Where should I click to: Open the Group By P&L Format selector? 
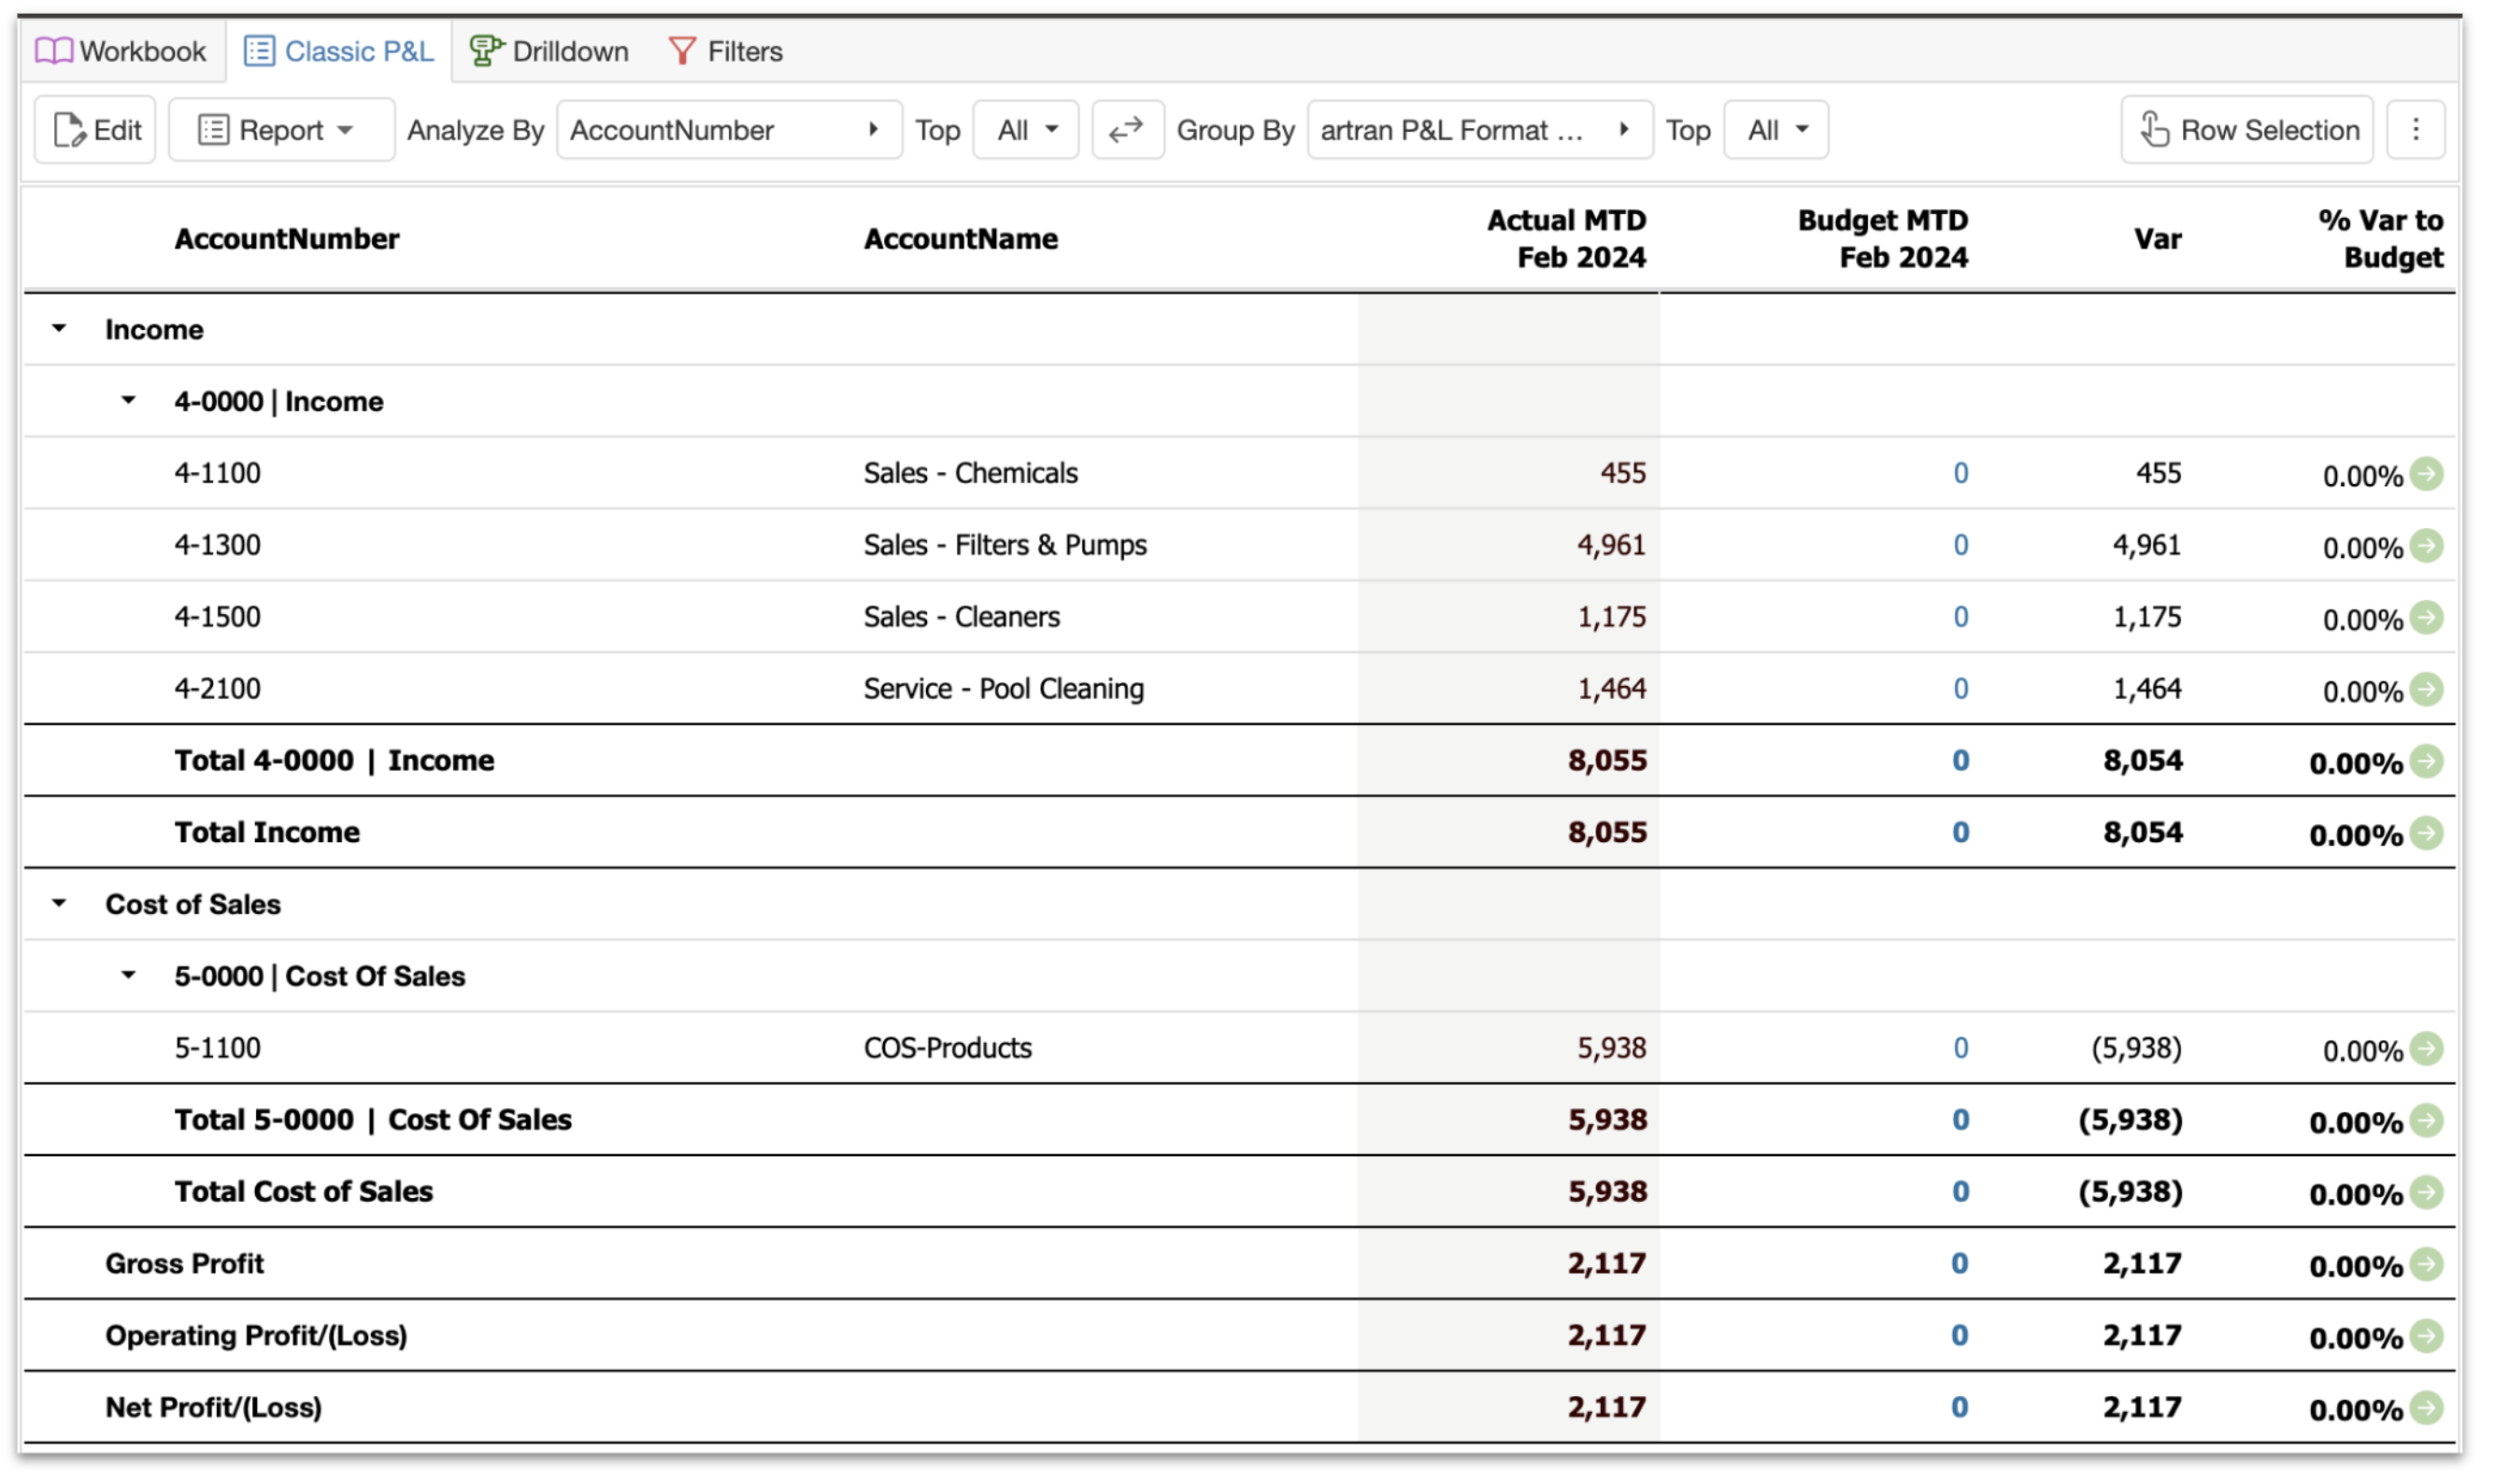coord(1480,130)
